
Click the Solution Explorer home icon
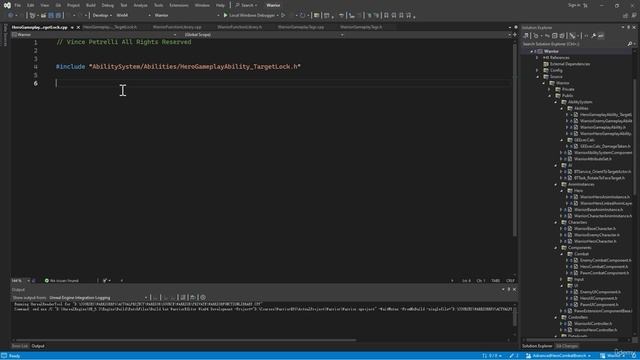[526, 36]
